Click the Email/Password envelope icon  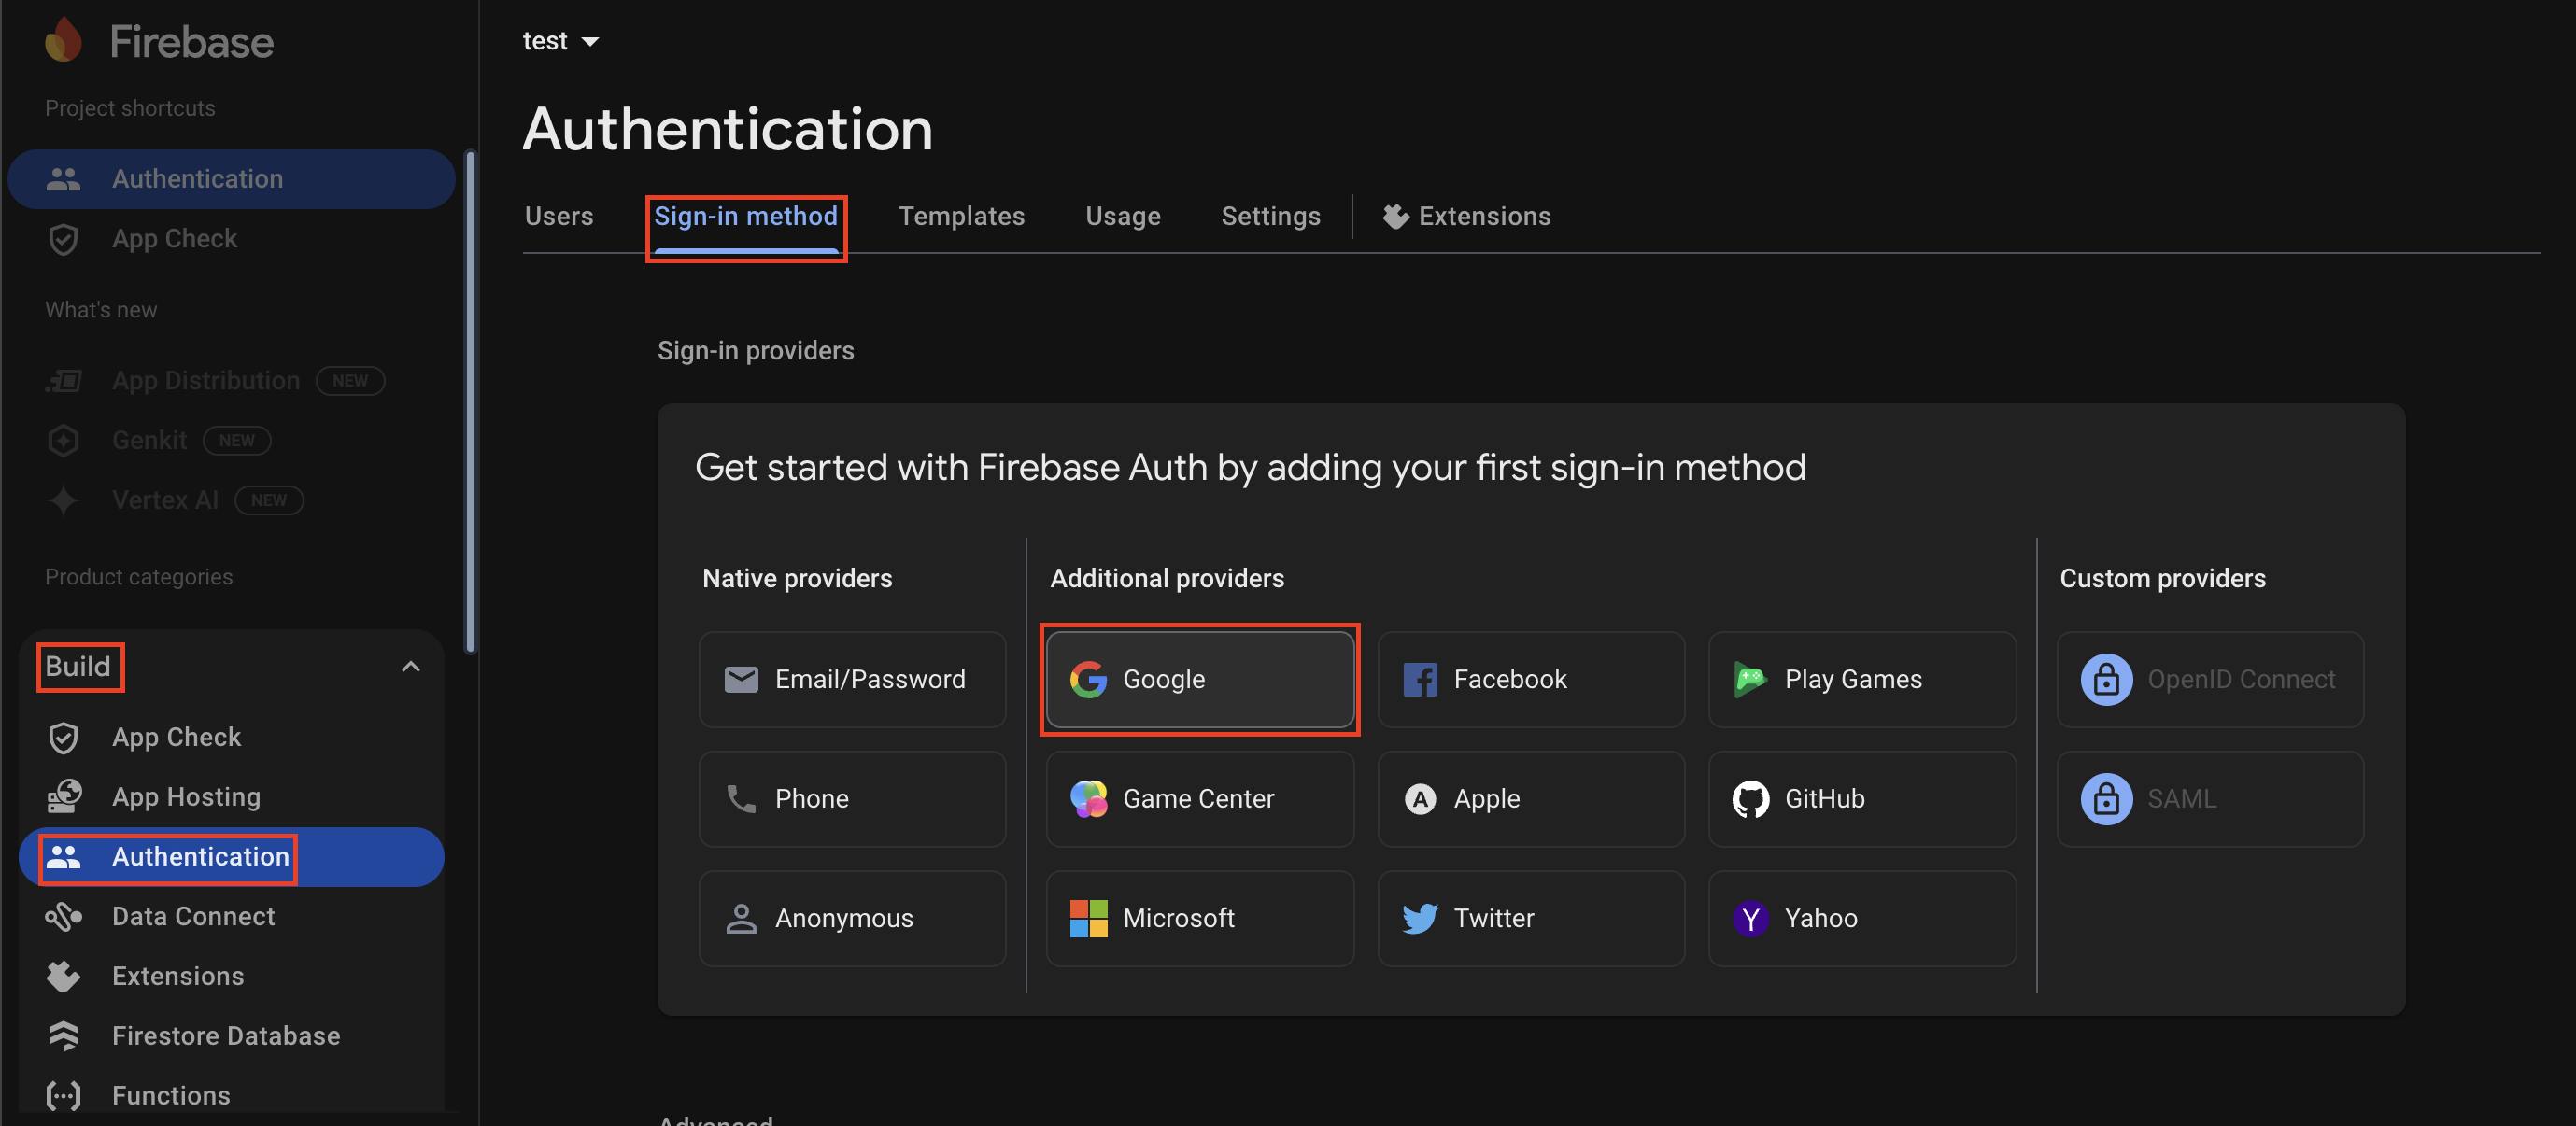(x=741, y=680)
